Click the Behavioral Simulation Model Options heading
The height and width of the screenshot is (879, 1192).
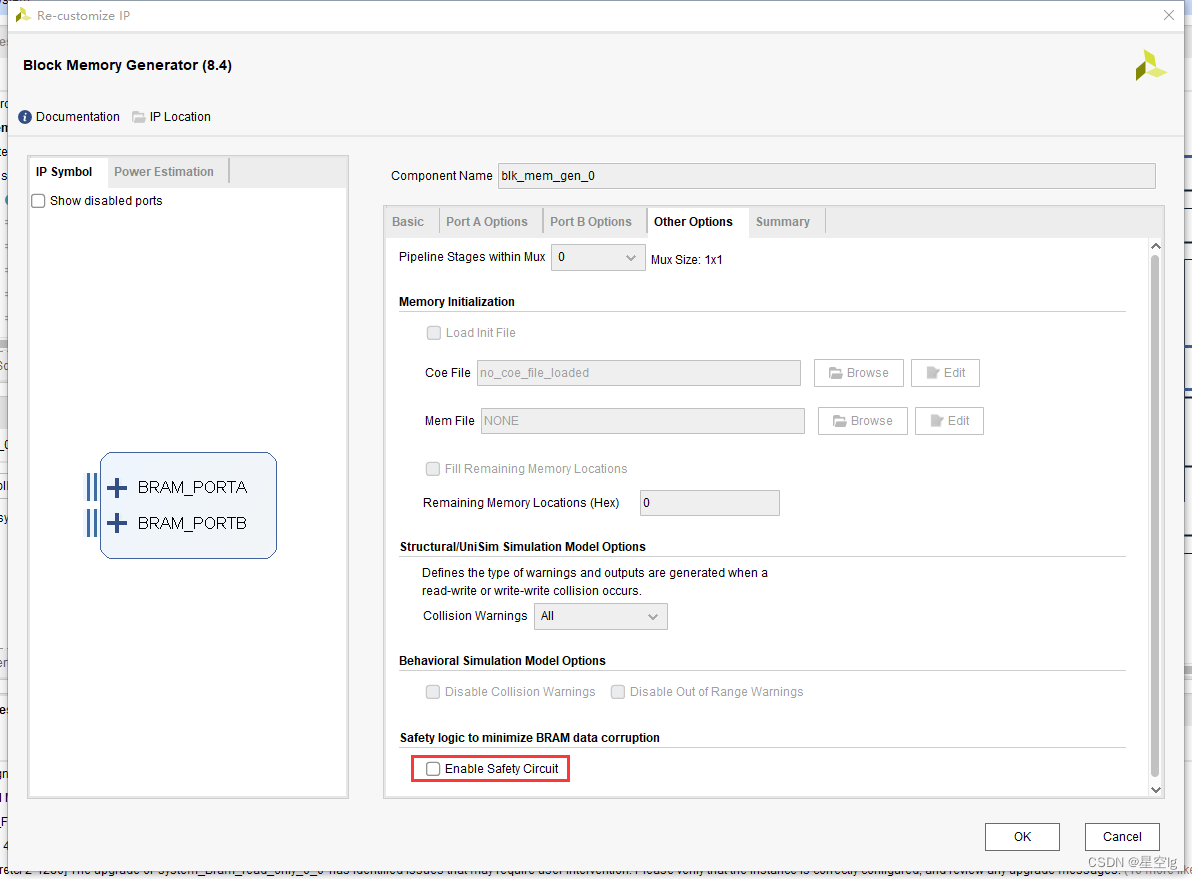click(502, 661)
